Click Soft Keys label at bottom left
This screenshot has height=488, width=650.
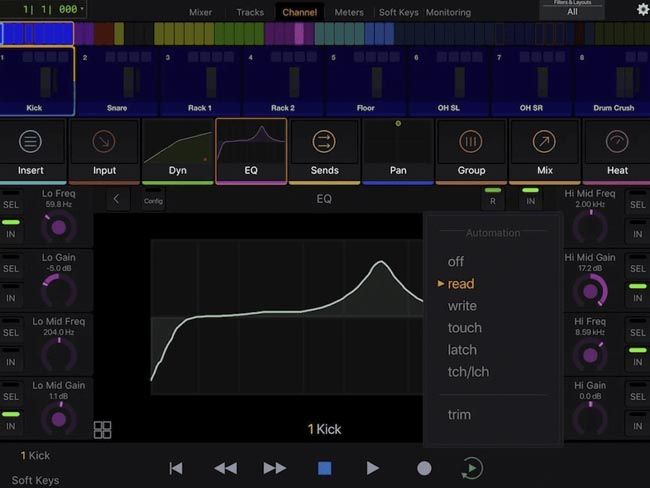35,480
